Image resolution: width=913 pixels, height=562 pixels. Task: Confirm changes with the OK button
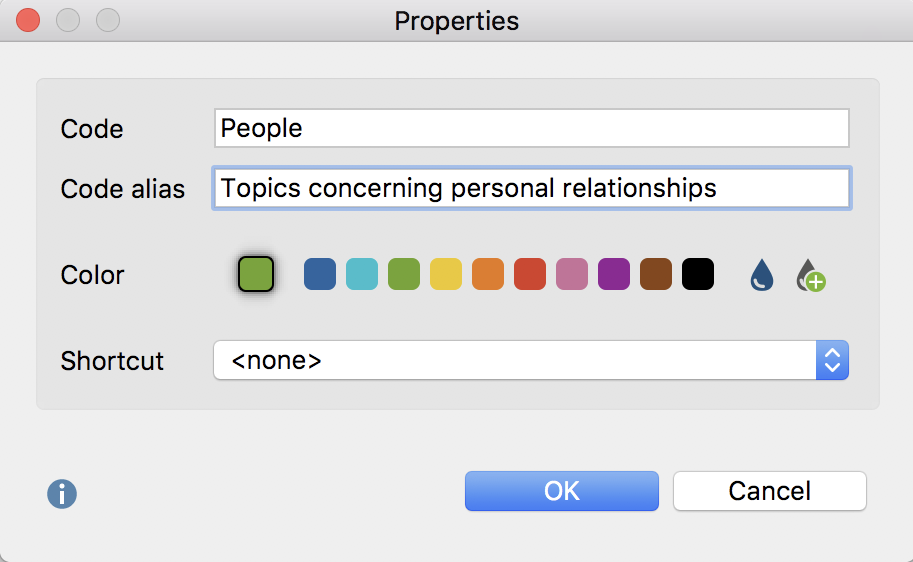(561, 491)
